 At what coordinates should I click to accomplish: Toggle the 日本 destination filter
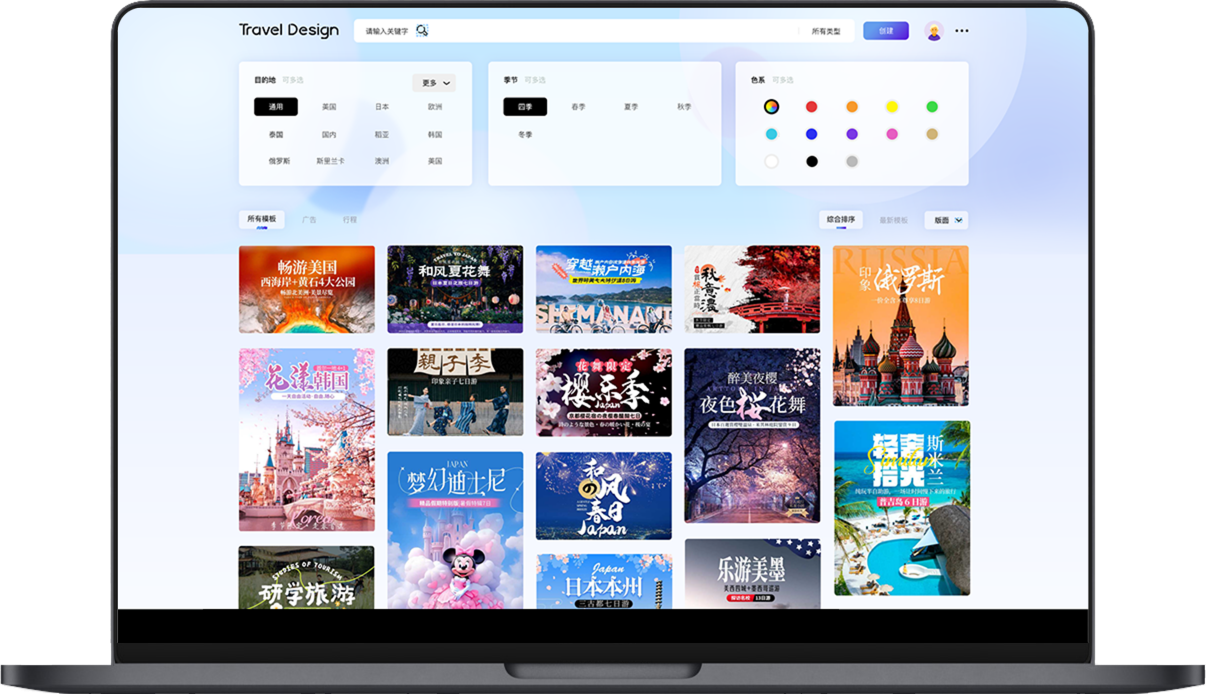point(382,107)
